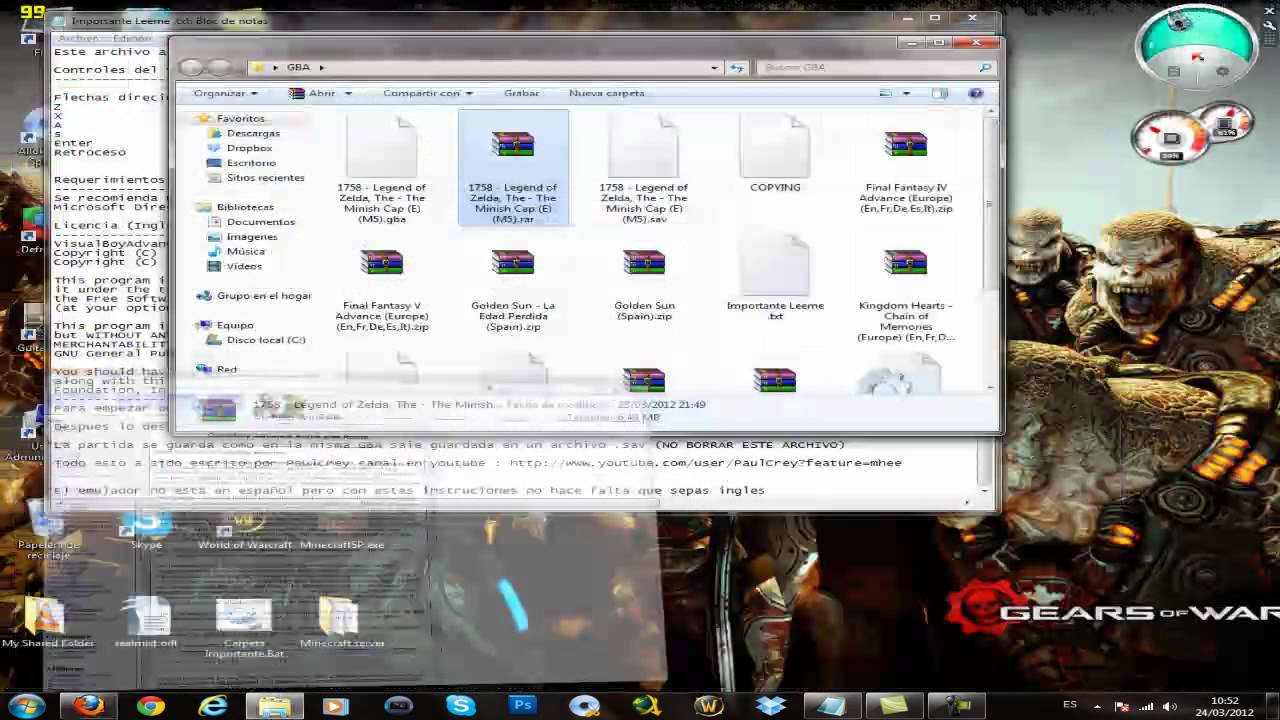
Task: Expand the view options dropdown arrow
Action: click(x=906, y=93)
